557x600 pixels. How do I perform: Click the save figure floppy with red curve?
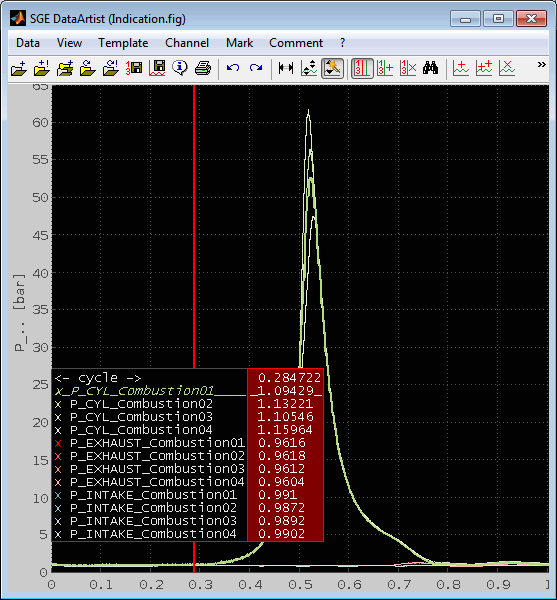[x=157, y=68]
